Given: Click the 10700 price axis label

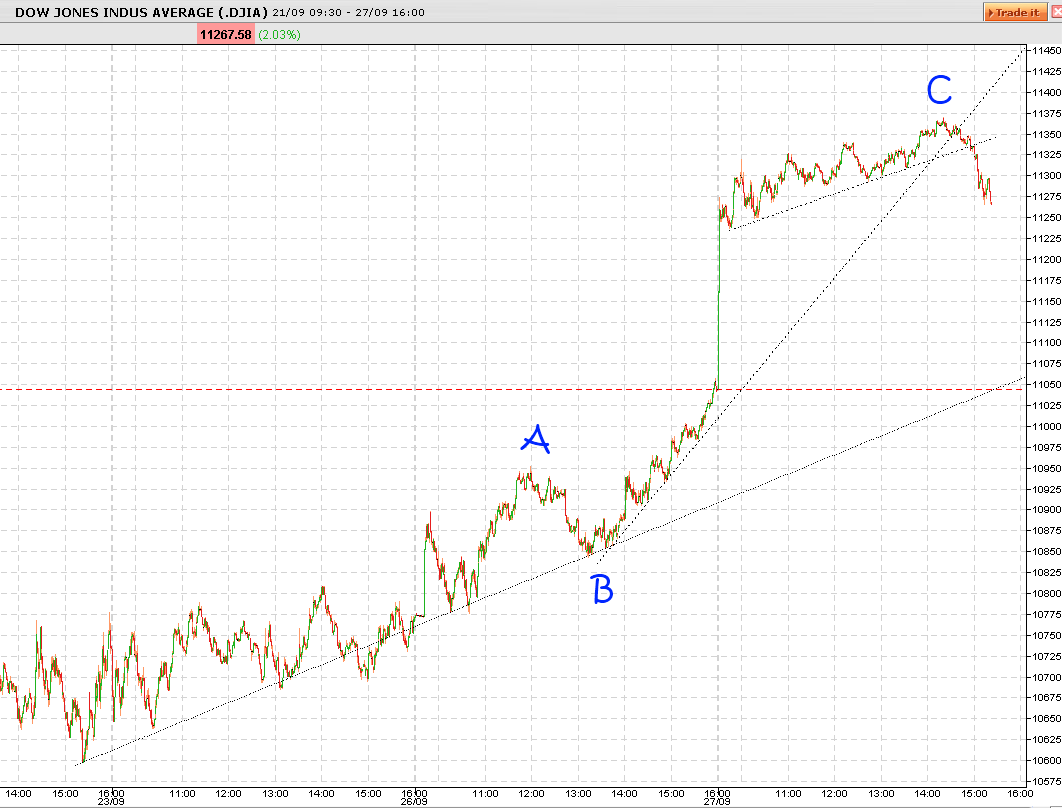Looking at the screenshot, I should coord(1046,677).
